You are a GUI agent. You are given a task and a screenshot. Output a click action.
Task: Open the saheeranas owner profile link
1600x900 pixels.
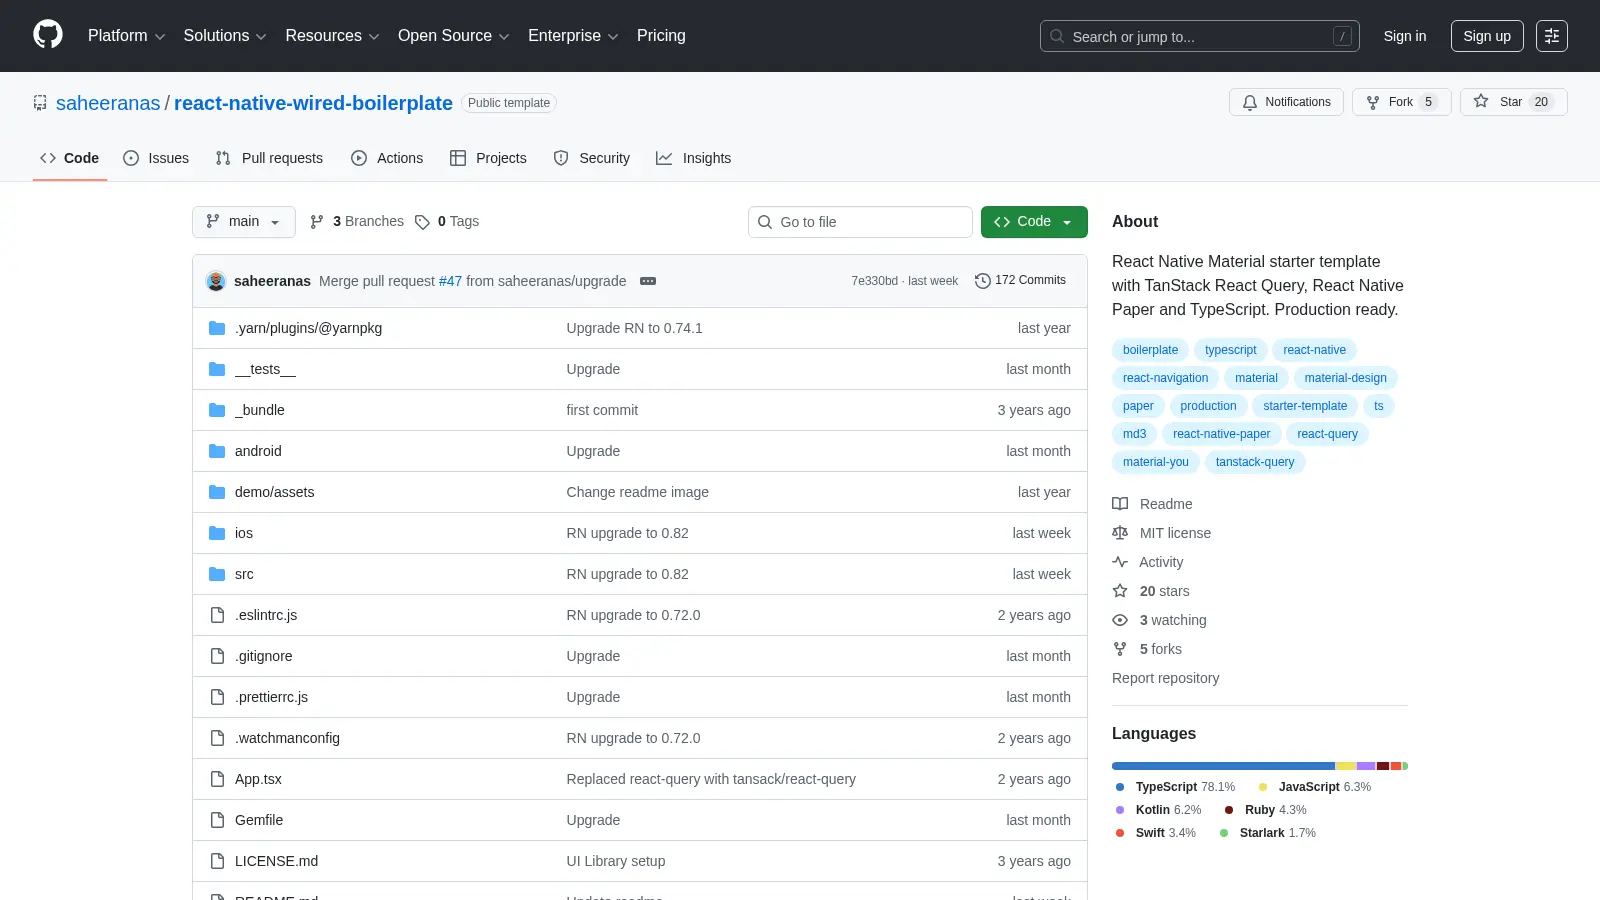pos(108,103)
